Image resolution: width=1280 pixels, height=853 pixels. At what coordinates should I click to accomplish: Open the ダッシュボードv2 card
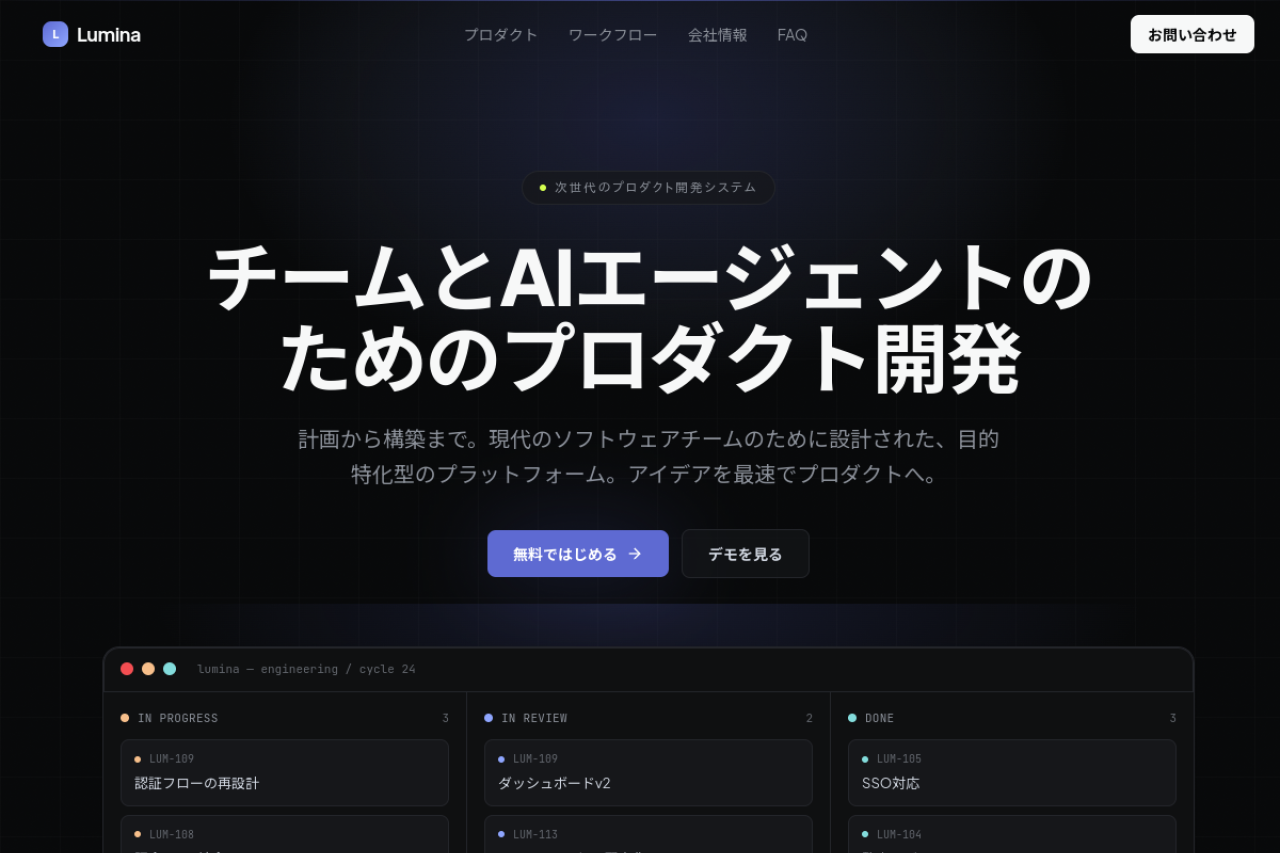coord(648,773)
